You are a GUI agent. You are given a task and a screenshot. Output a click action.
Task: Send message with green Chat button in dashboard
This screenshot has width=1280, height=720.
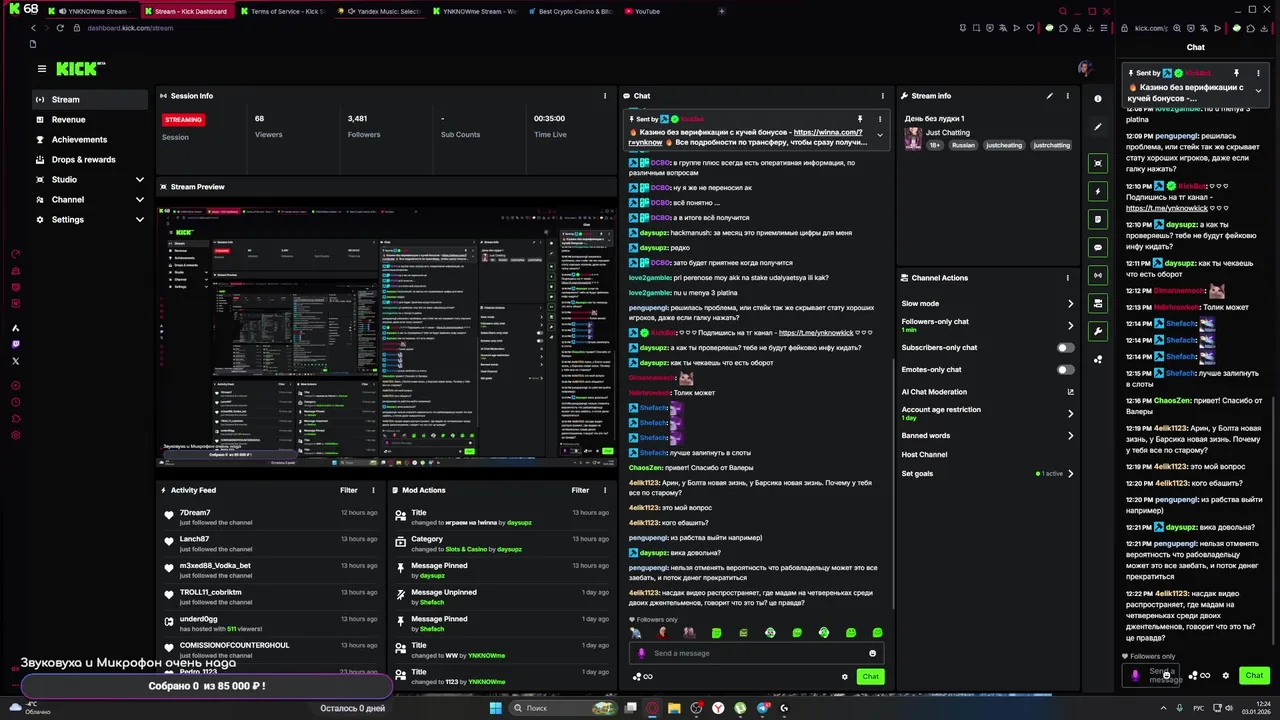[x=870, y=677]
